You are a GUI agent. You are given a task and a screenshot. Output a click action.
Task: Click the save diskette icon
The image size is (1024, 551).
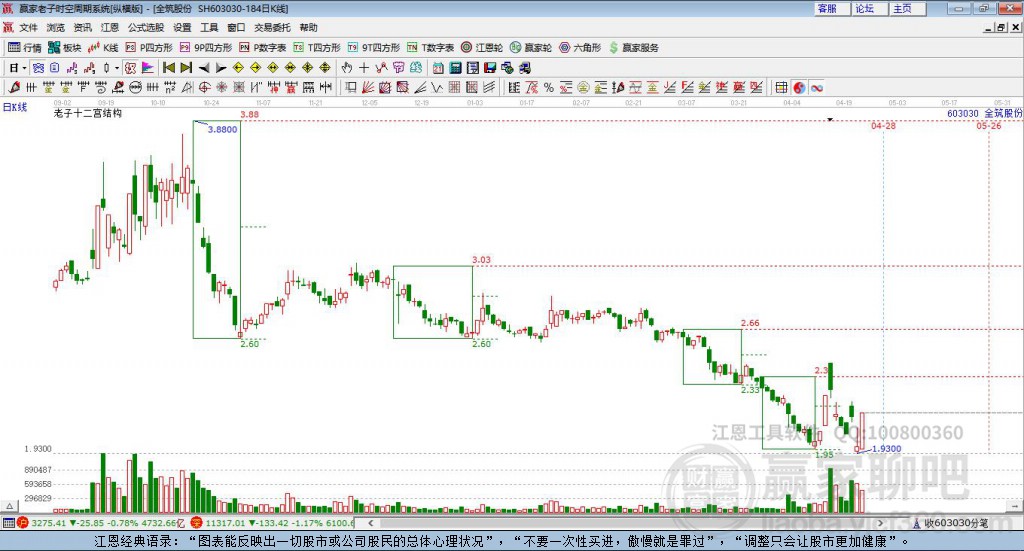tap(490, 68)
